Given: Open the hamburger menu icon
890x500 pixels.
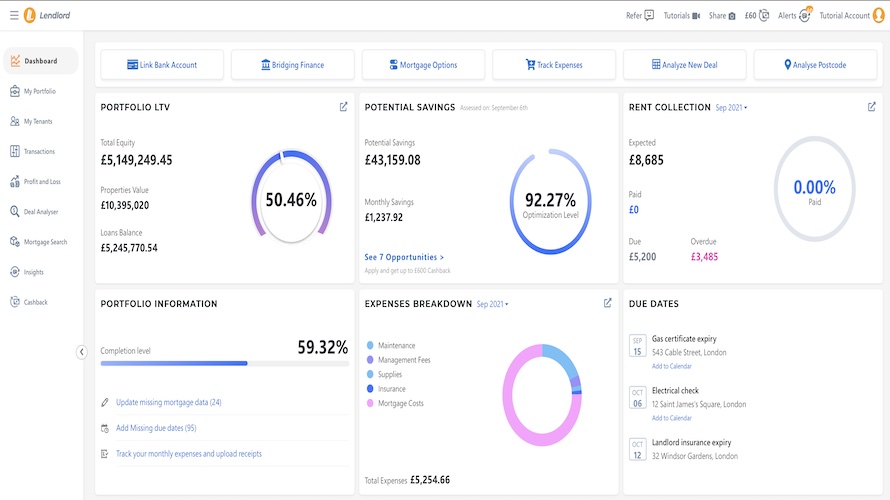Looking at the screenshot, I should coord(13,15).
